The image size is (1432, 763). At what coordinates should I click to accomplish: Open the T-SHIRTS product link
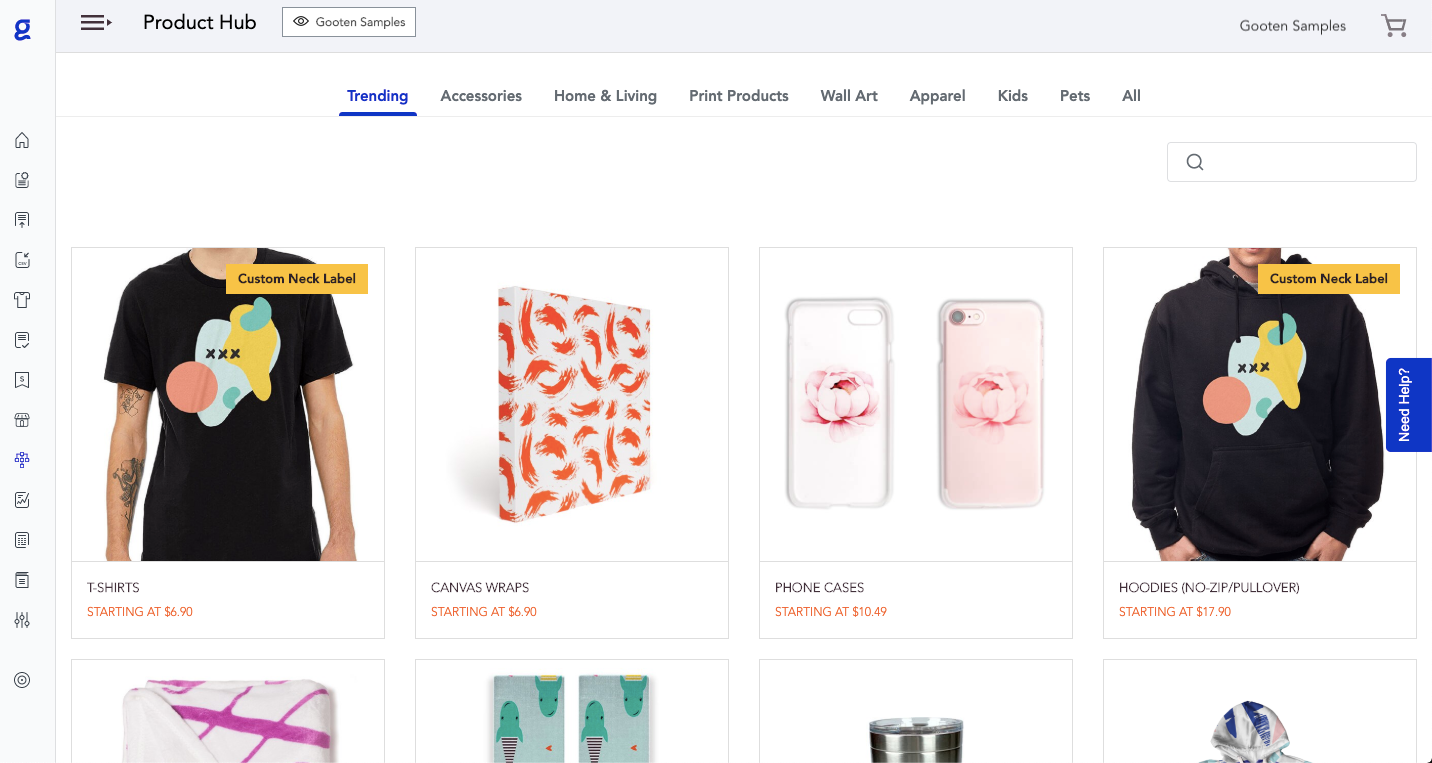coord(114,588)
